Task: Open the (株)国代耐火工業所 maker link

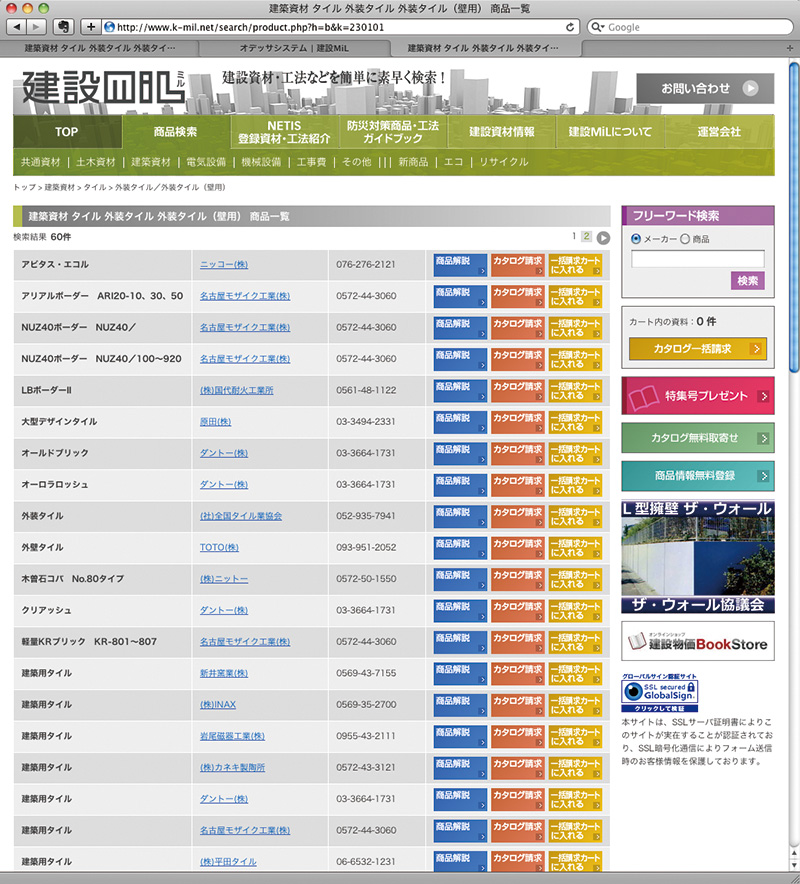Action: pyautogui.click(x=237, y=390)
